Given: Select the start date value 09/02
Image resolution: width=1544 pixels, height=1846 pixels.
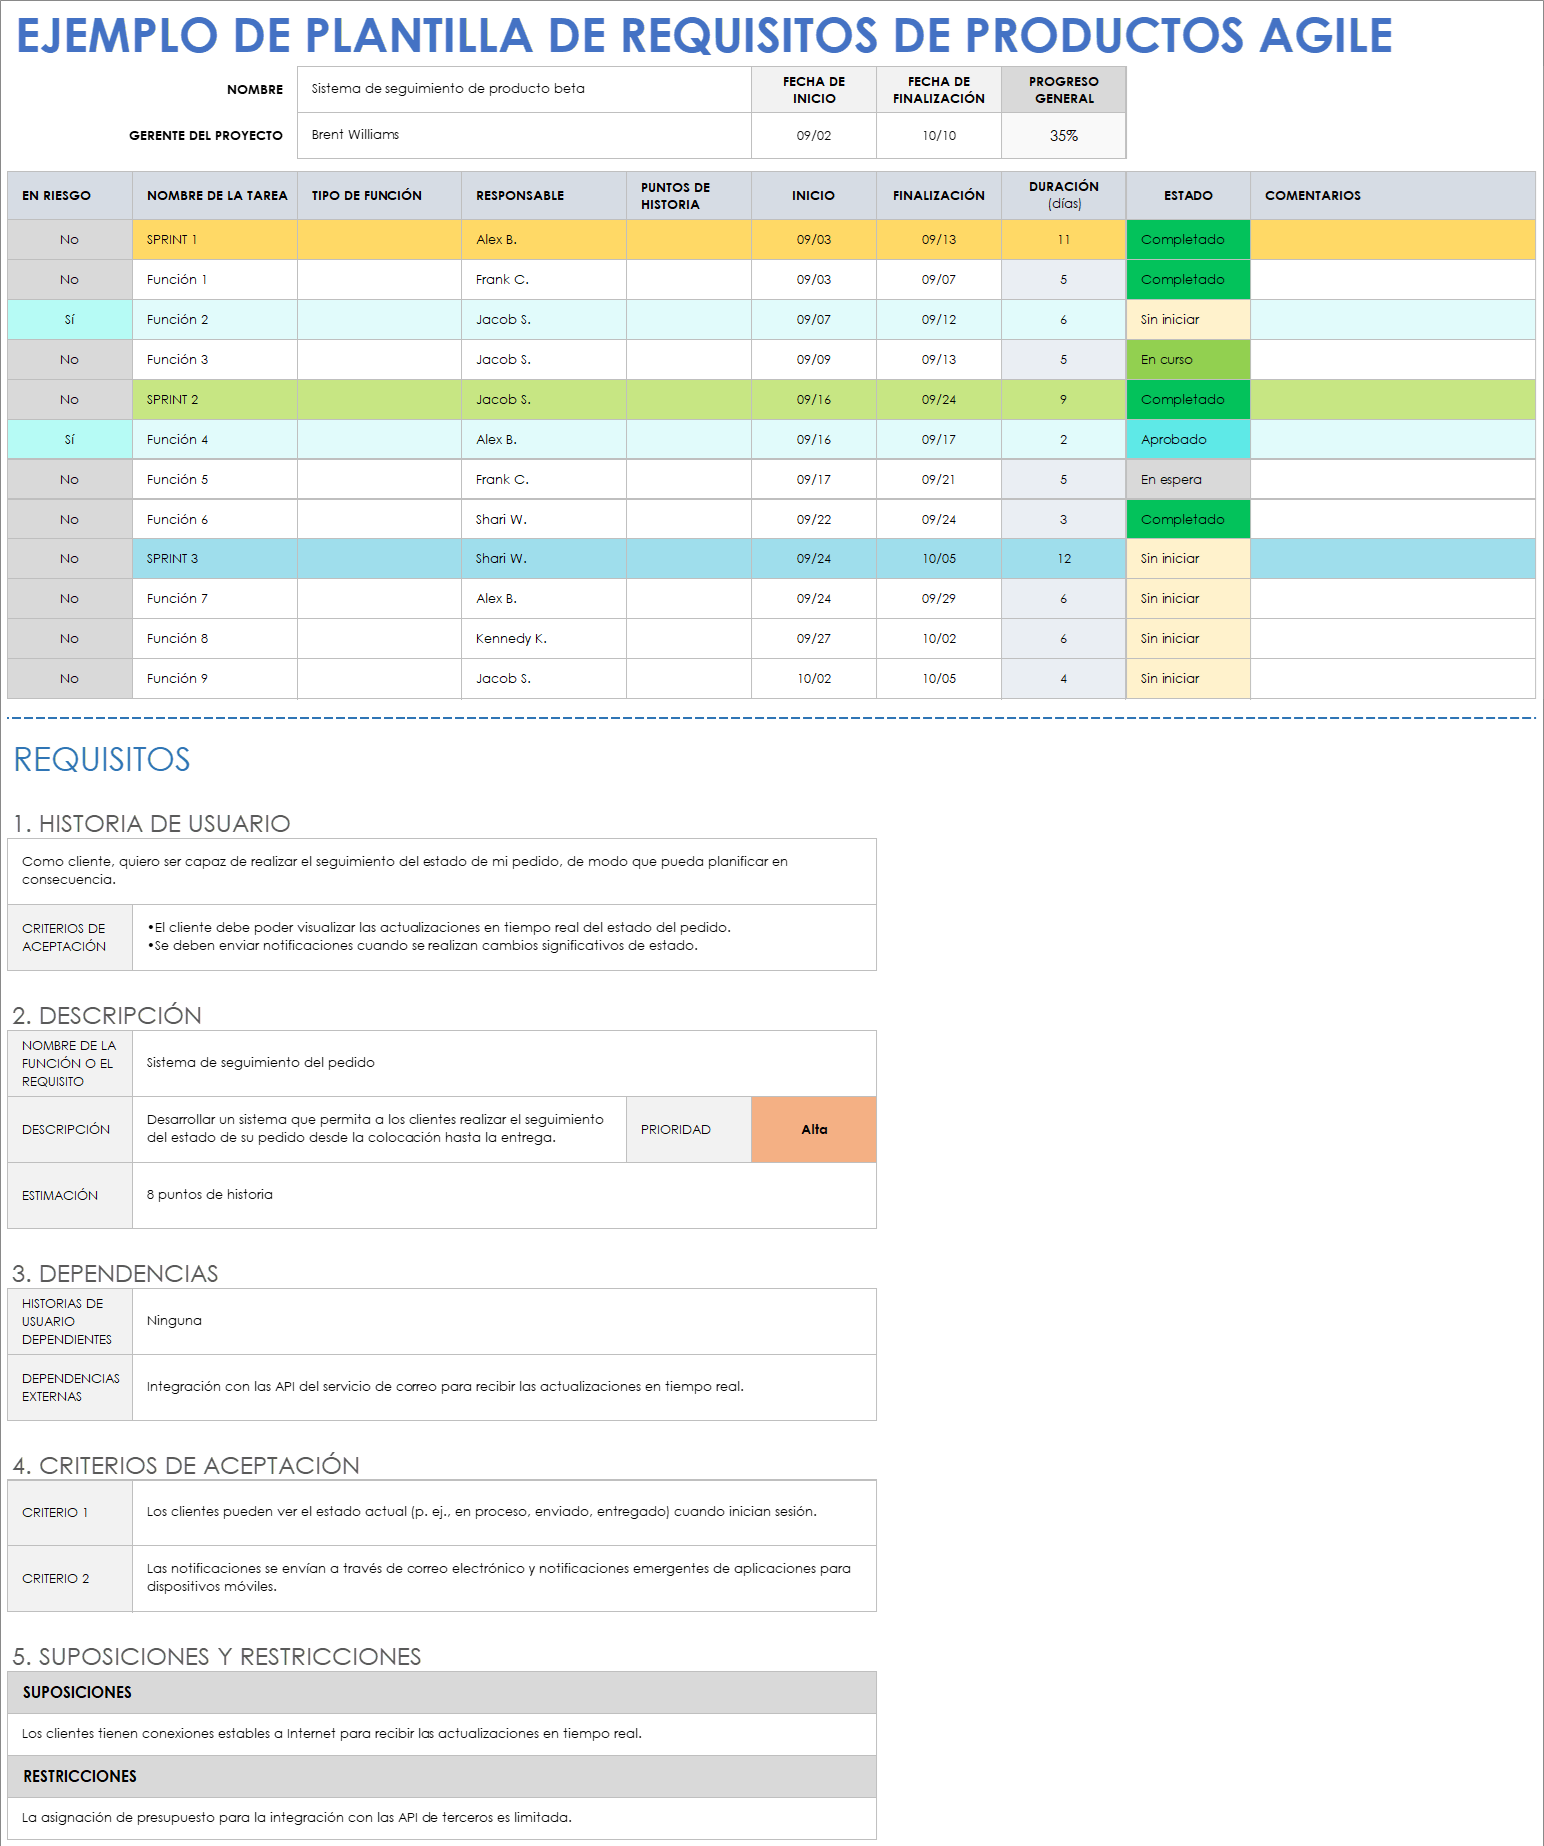Looking at the screenshot, I should point(814,135).
